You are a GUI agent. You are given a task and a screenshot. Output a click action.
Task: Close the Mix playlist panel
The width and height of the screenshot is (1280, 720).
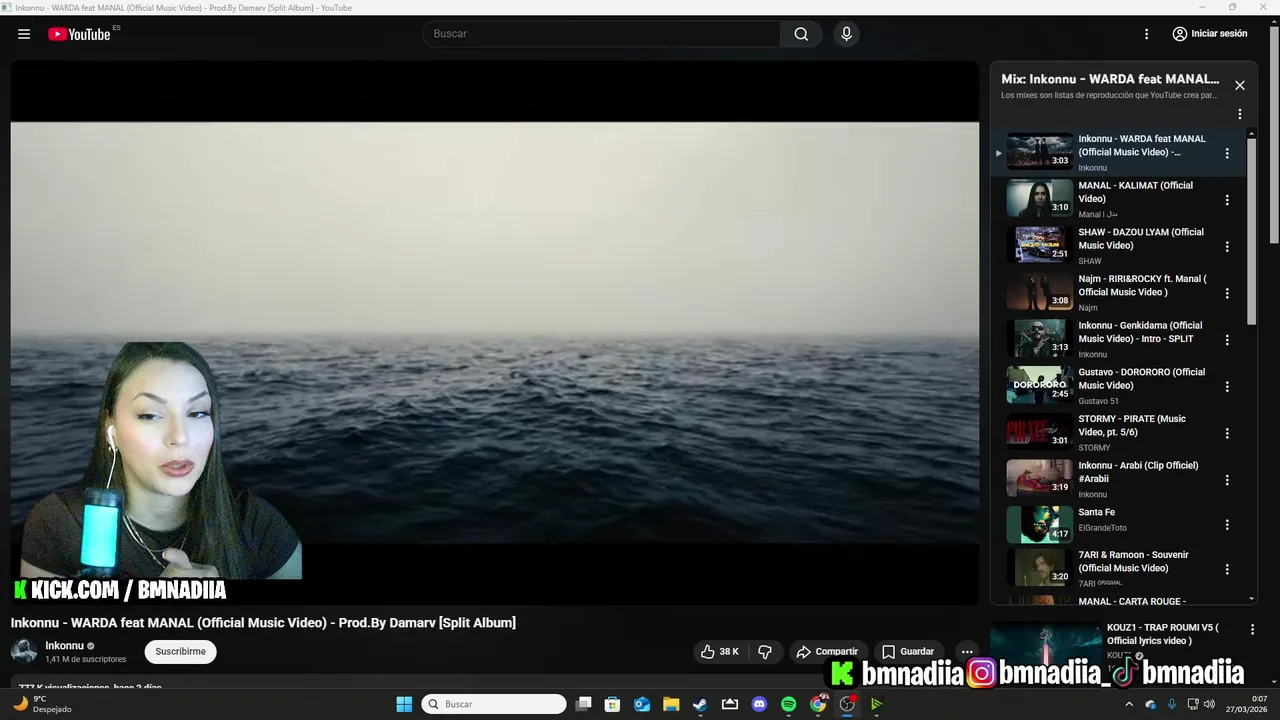coord(1240,85)
